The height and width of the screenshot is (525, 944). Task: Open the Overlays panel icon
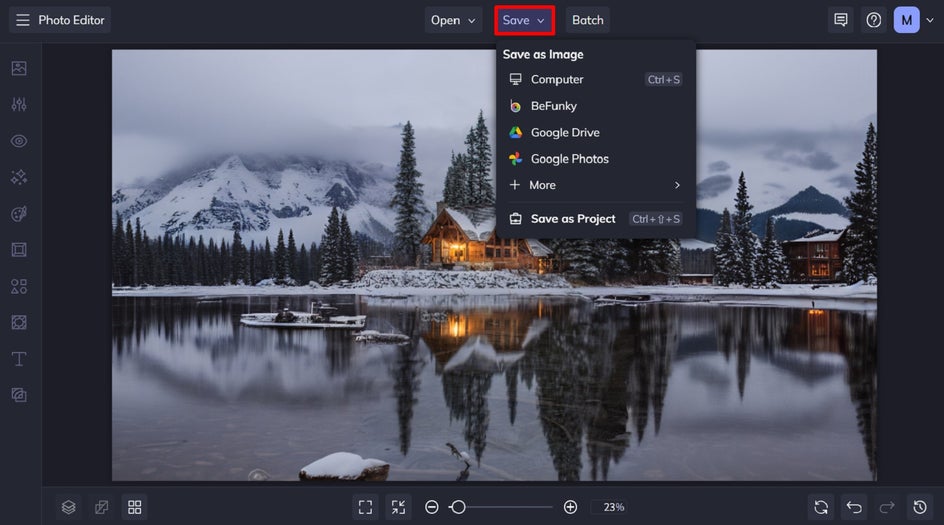[x=19, y=323]
